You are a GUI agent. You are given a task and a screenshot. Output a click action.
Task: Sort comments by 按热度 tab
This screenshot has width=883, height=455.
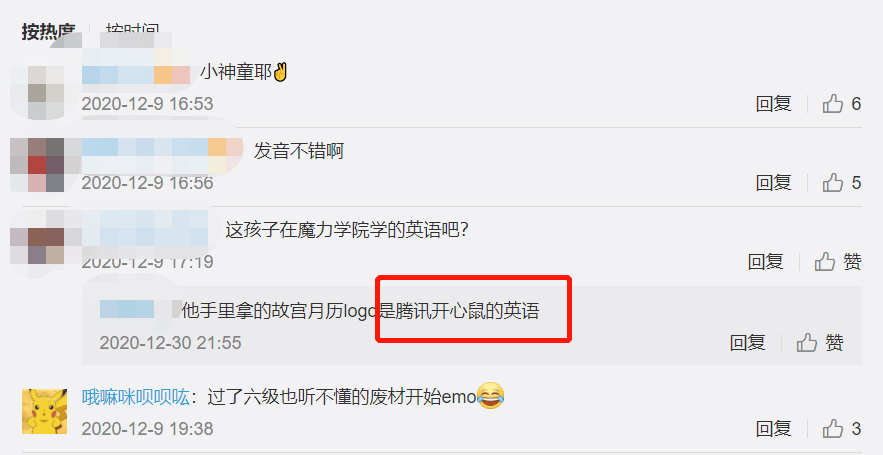pyautogui.click(x=48, y=31)
